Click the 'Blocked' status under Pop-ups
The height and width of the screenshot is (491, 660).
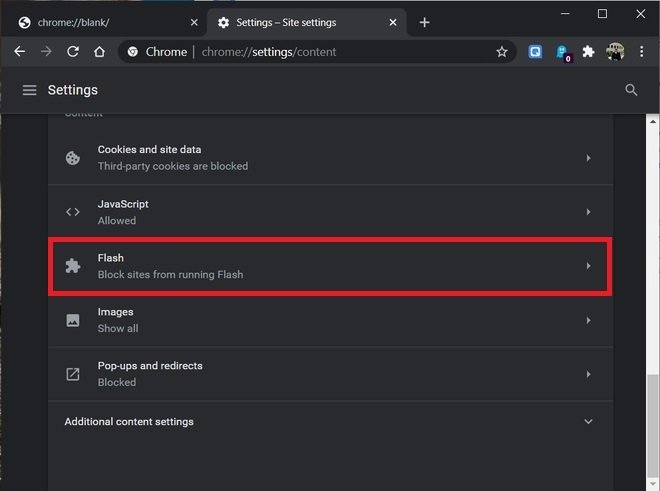[x=117, y=382]
